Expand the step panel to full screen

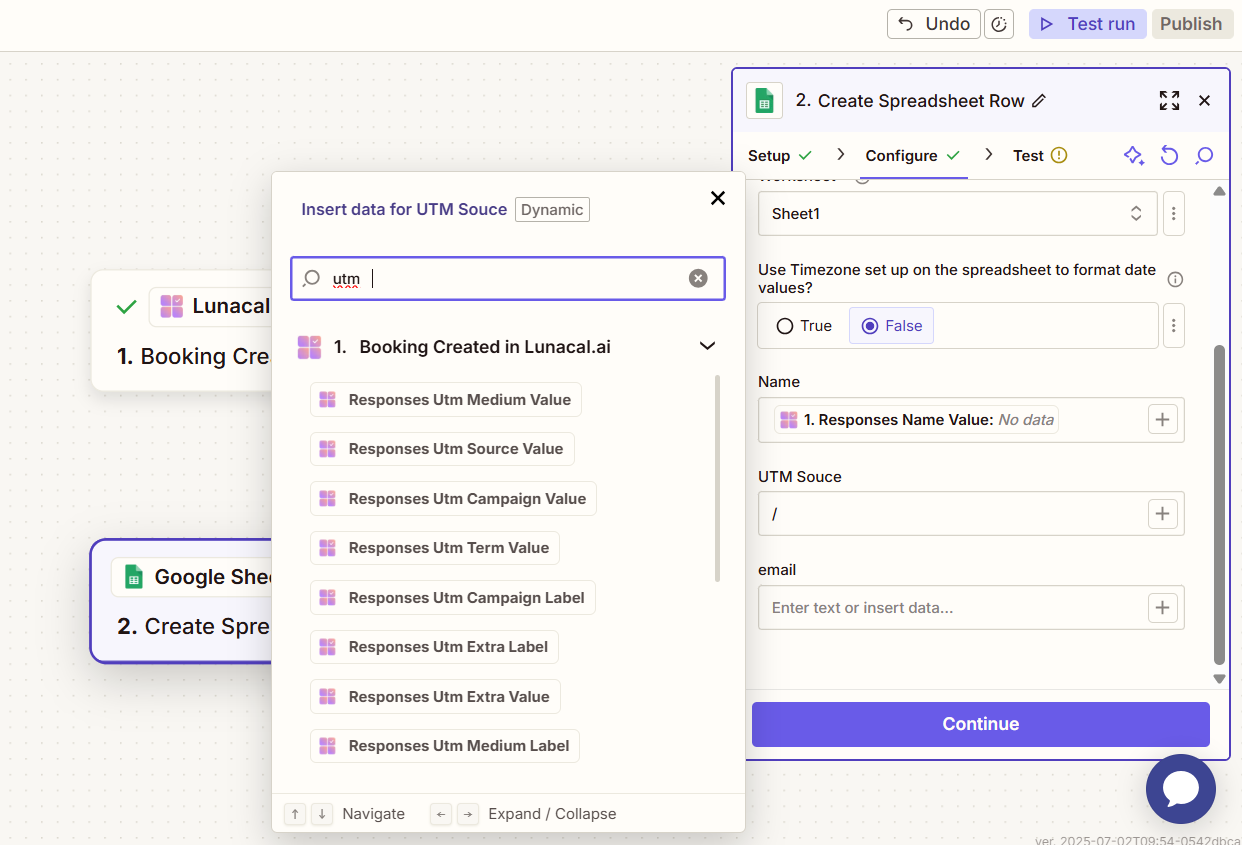[x=1169, y=100]
